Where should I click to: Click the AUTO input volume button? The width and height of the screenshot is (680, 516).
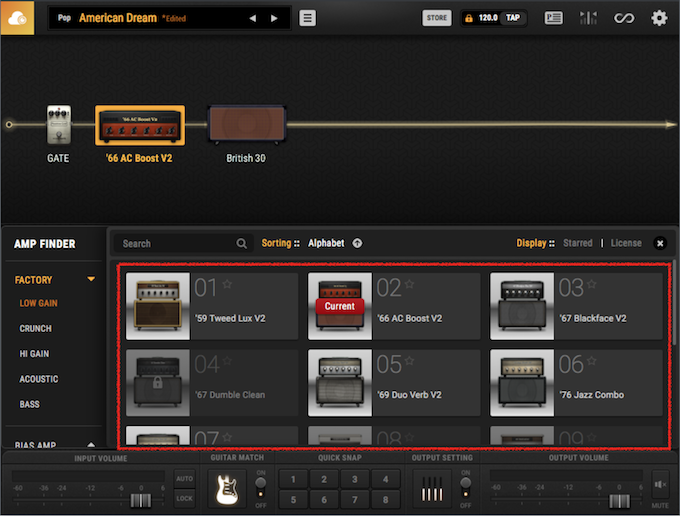coord(185,479)
